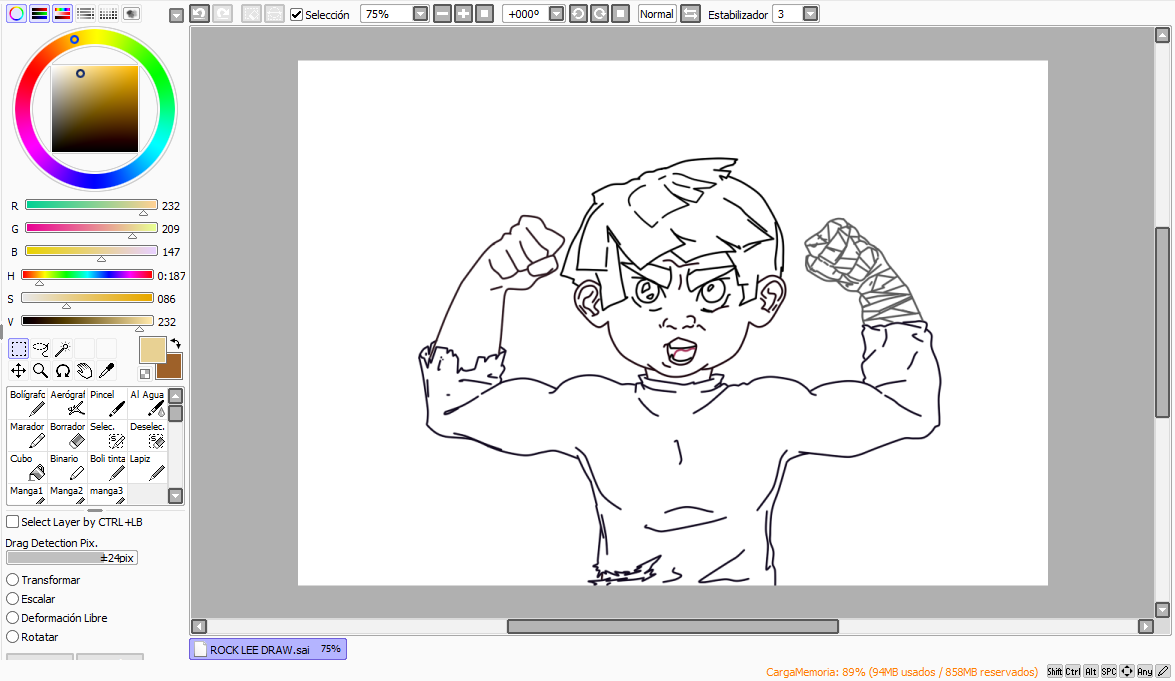Undo the last stroke

pyautogui.click(x=199, y=13)
